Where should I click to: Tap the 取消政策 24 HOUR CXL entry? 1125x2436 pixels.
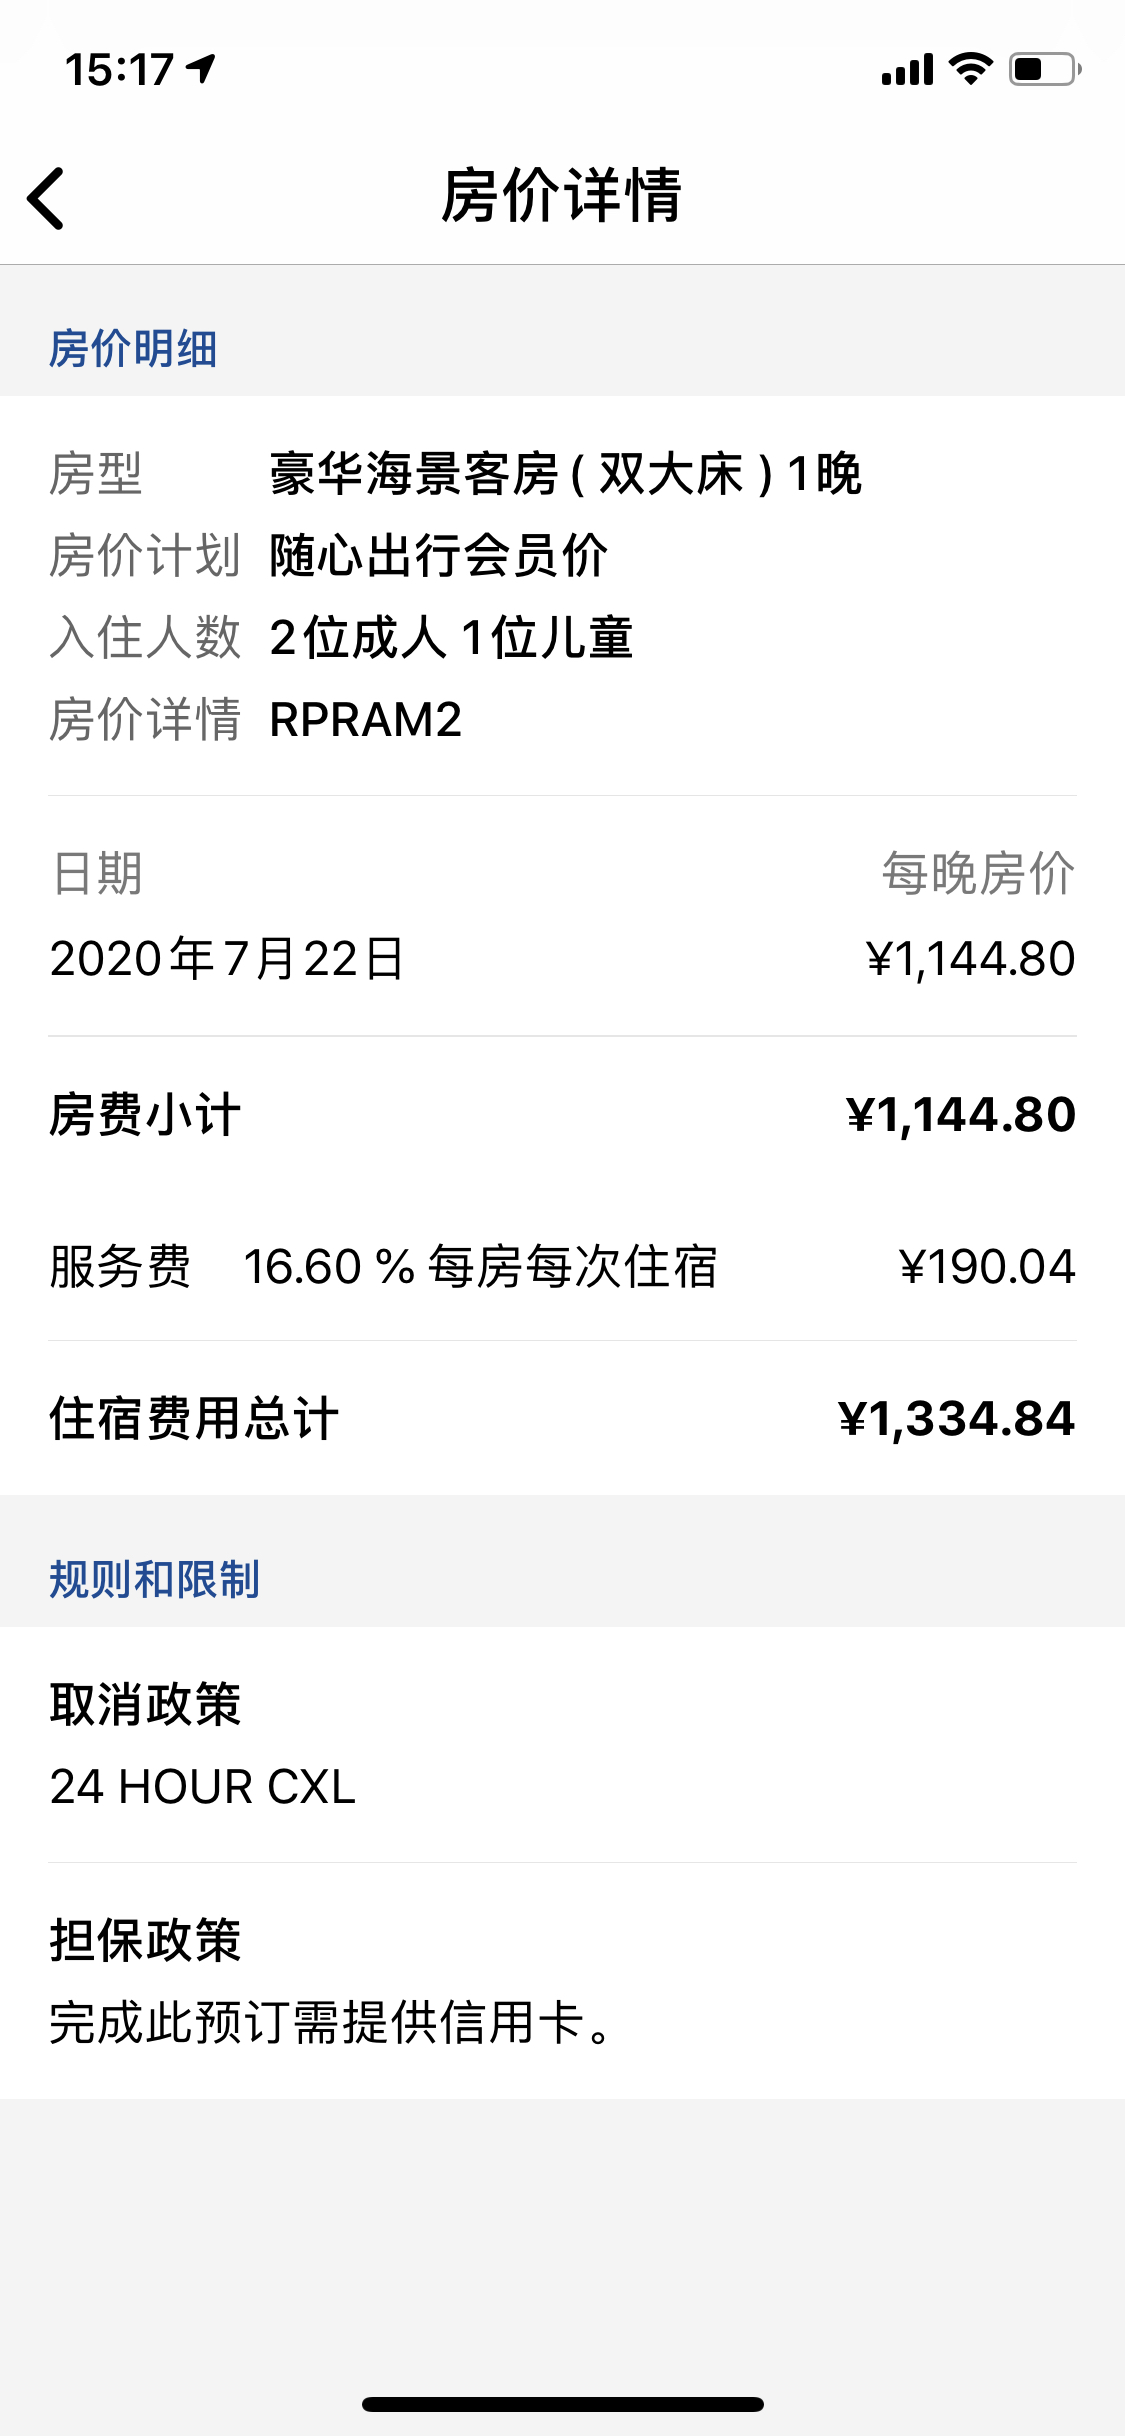(562, 1745)
